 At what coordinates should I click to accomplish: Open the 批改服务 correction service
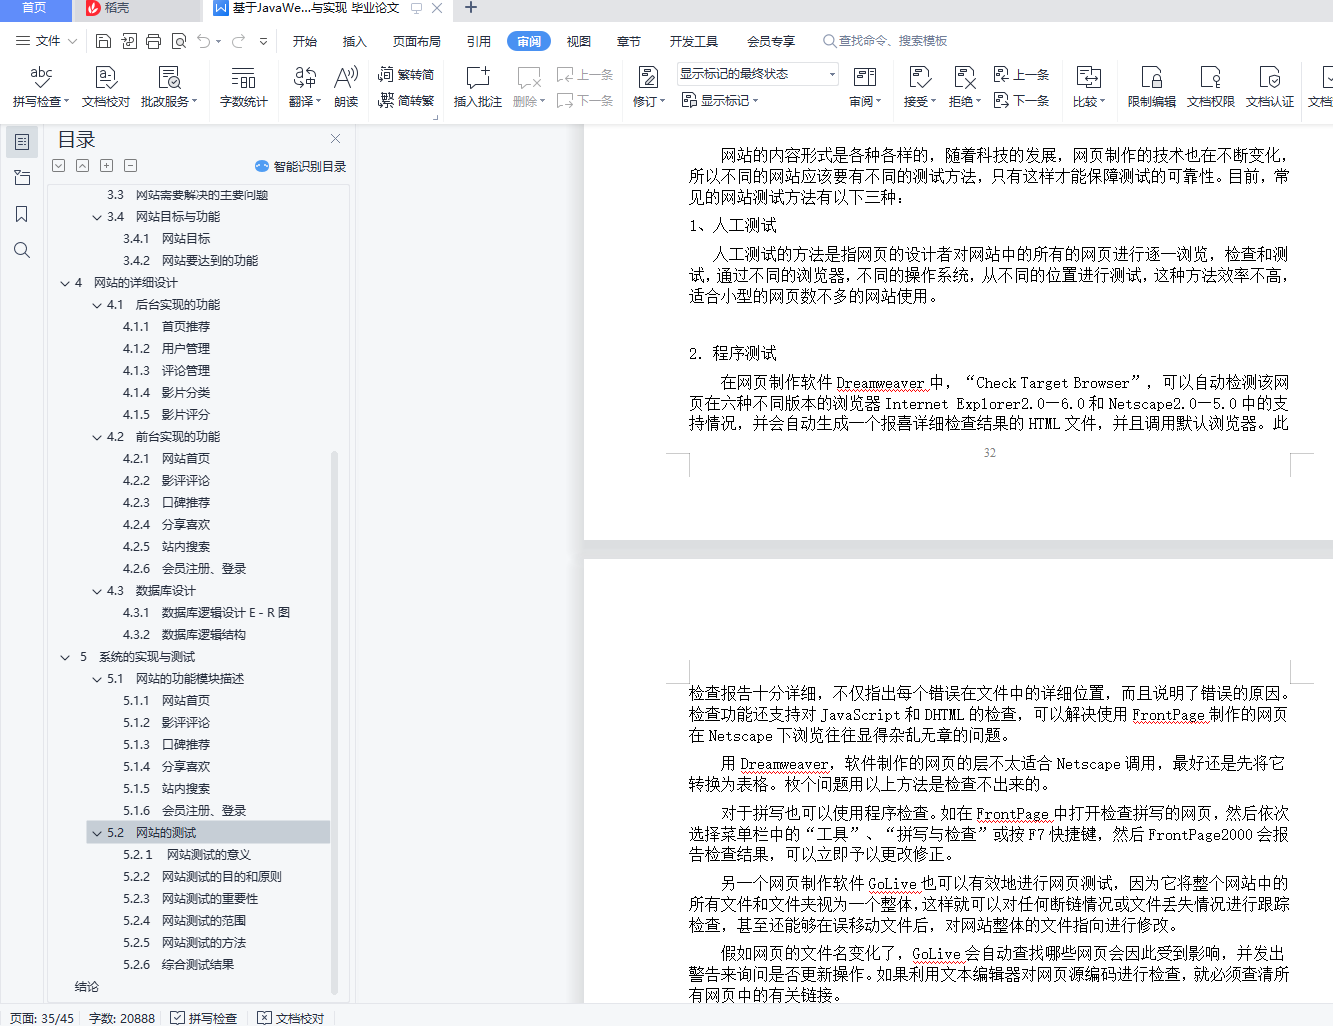click(x=169, y=87)
